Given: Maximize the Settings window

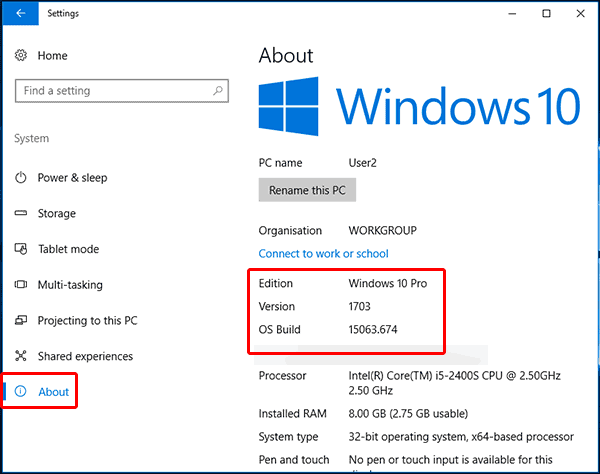Looking at the screenshot, I should point(546,14).
